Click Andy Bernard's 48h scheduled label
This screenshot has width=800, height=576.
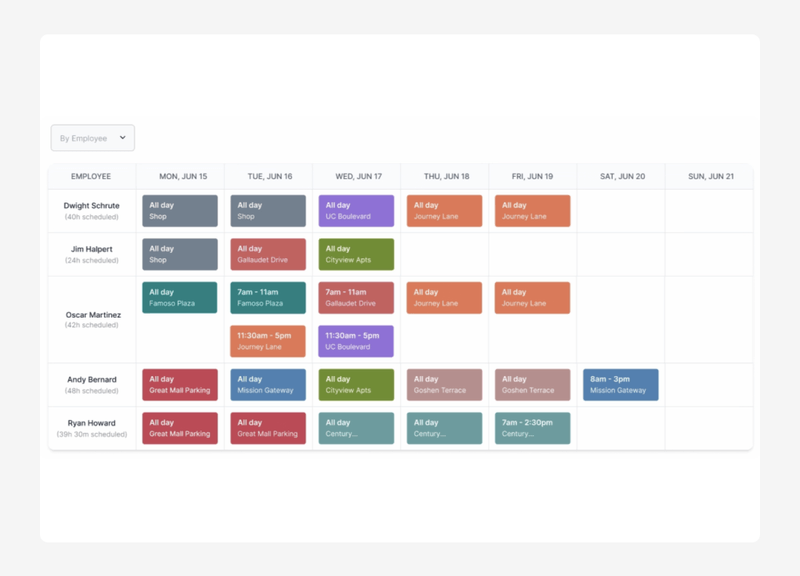click(90, 390)
